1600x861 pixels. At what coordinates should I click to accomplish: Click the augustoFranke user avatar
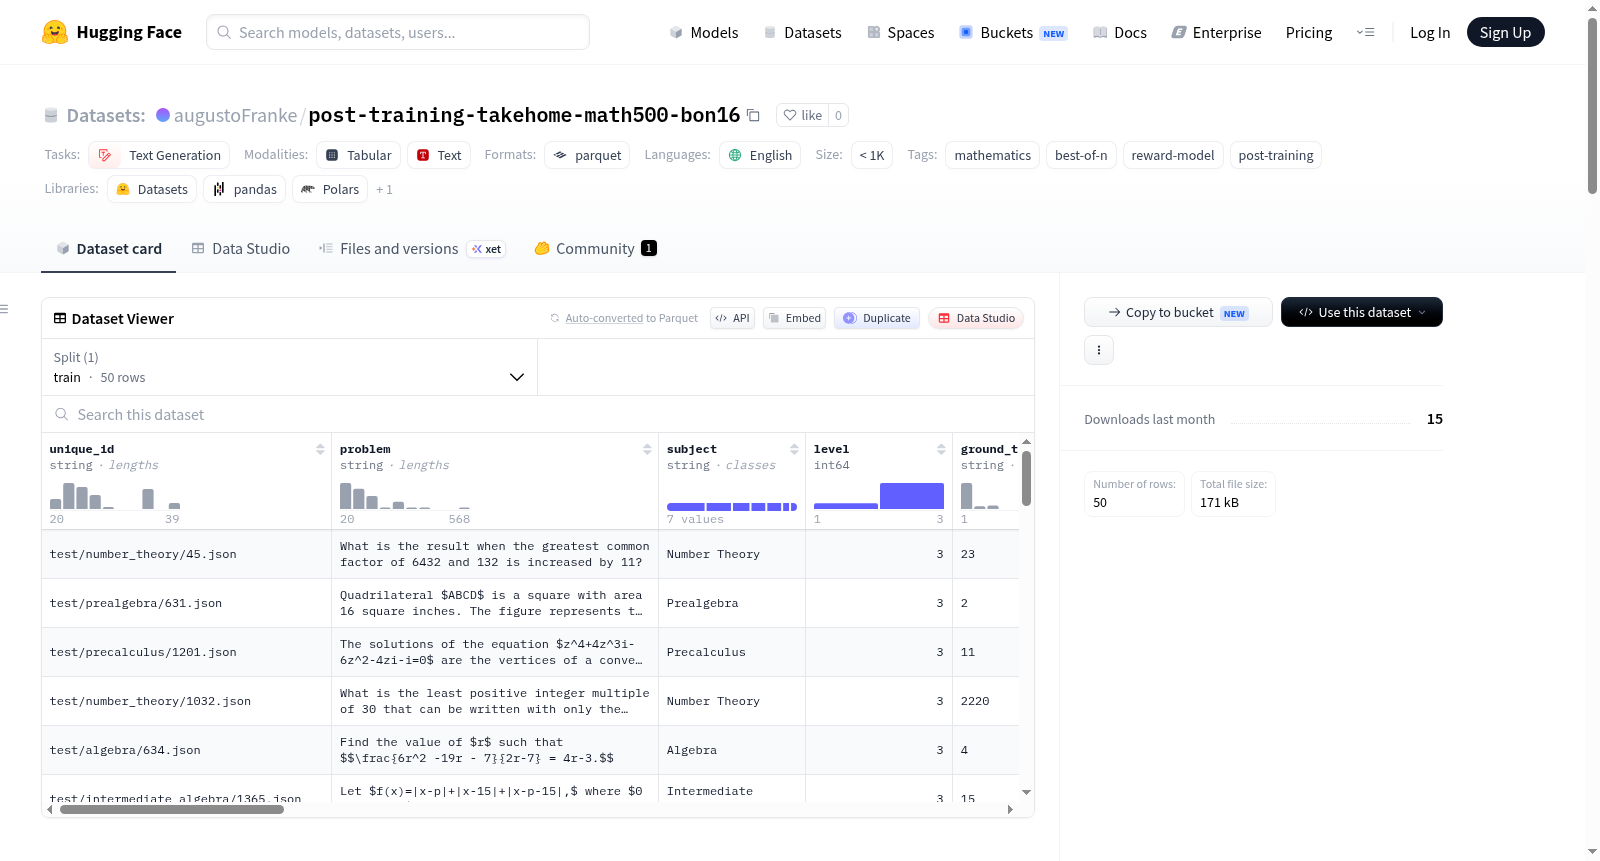[x=163, y=115]
